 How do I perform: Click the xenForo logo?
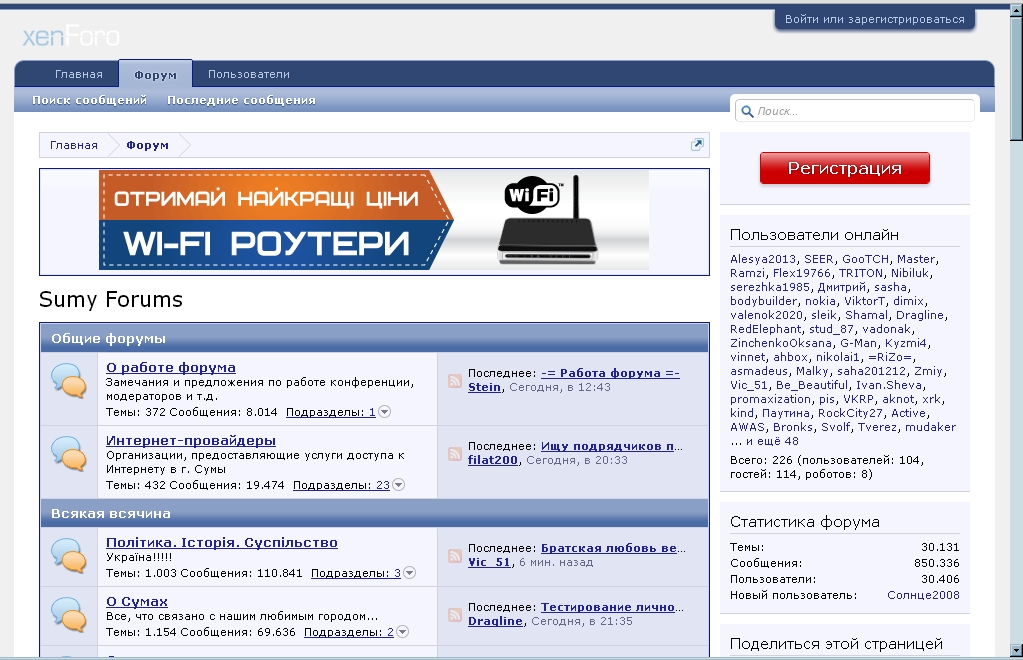point(71,37)
